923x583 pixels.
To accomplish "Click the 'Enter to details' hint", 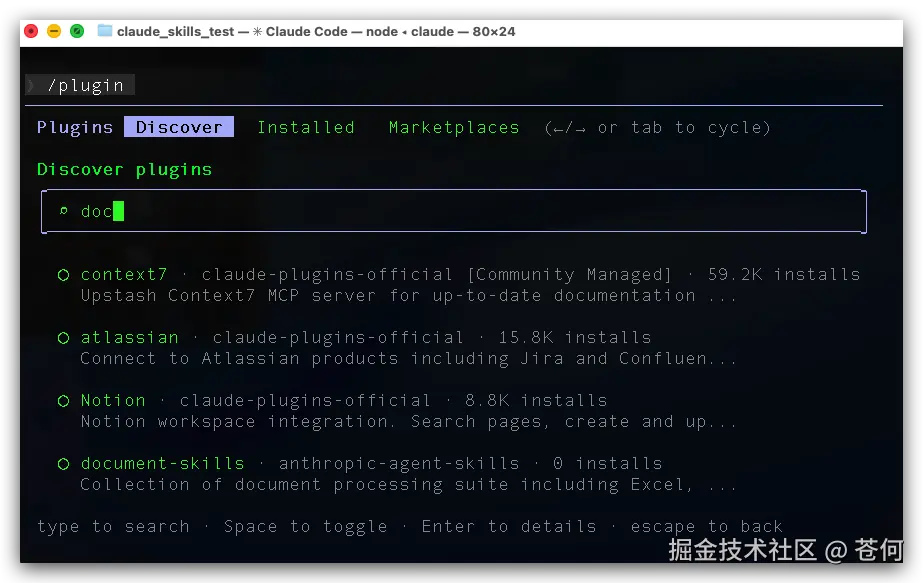I will pyautogui.click(x=509, y=526).
